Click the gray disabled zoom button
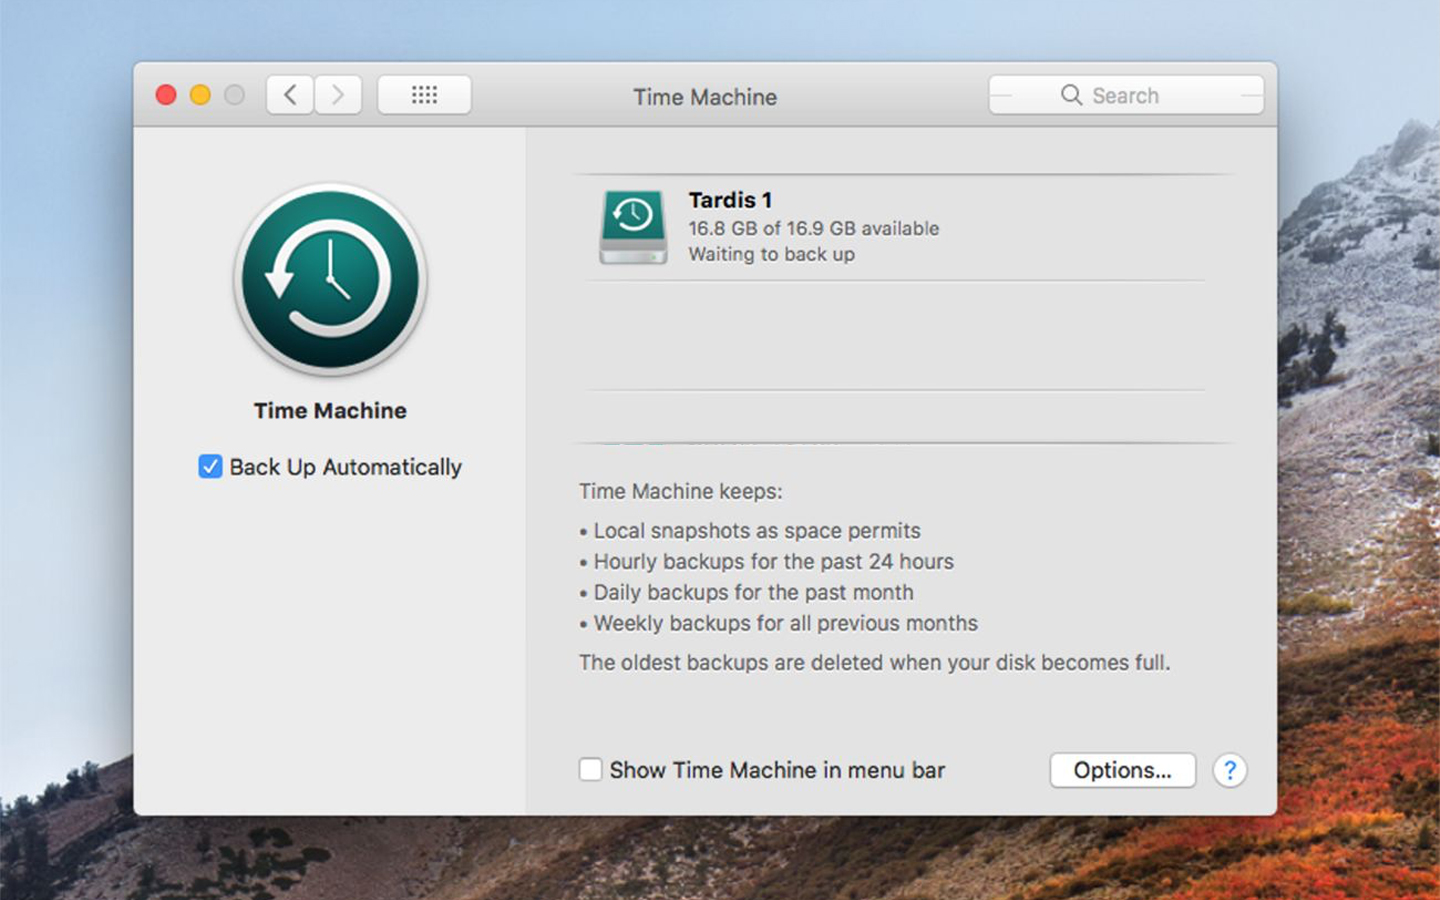Screen dimensions: 1440x900 point(234,95)
